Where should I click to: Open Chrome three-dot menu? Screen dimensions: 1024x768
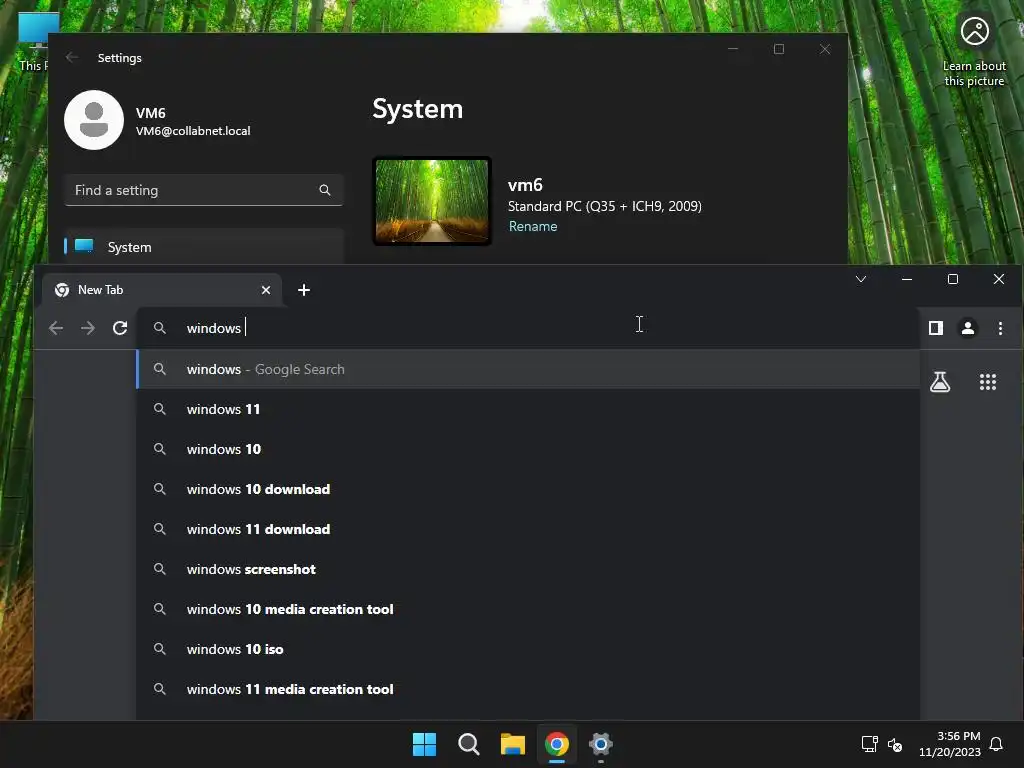1000,328
